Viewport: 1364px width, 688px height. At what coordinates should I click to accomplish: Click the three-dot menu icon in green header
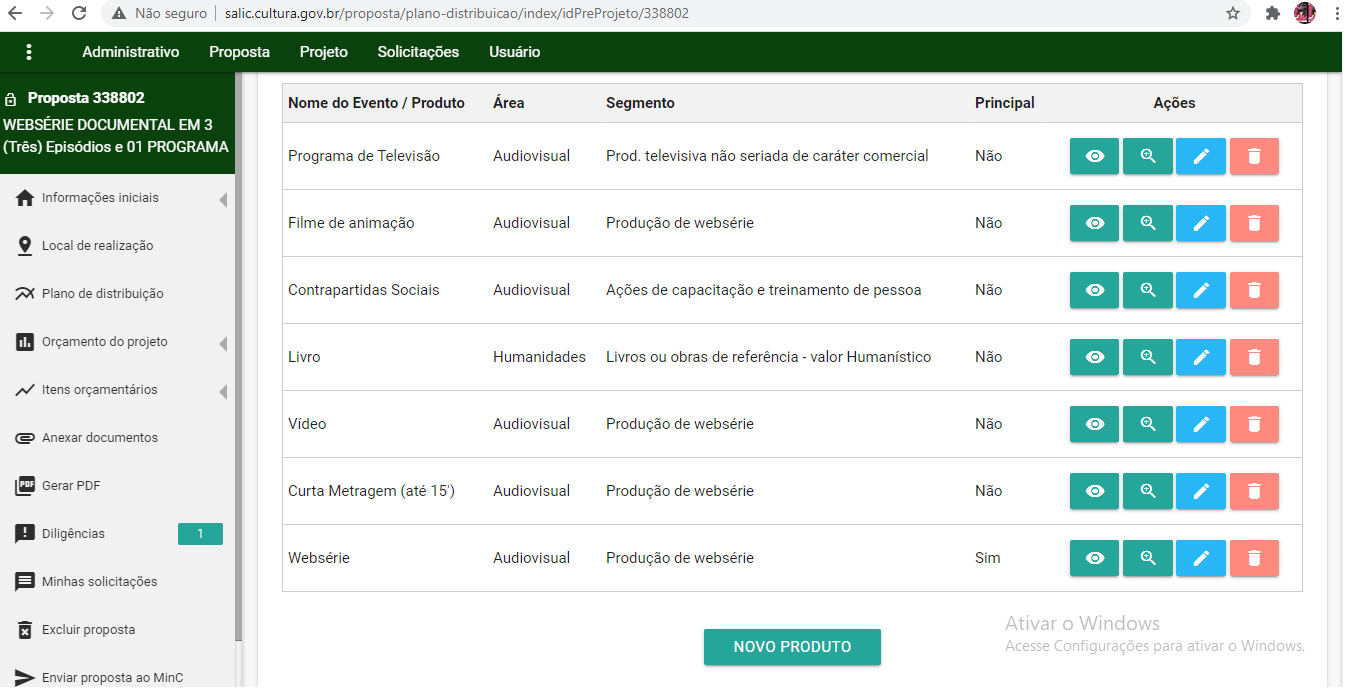click(29, 52)
